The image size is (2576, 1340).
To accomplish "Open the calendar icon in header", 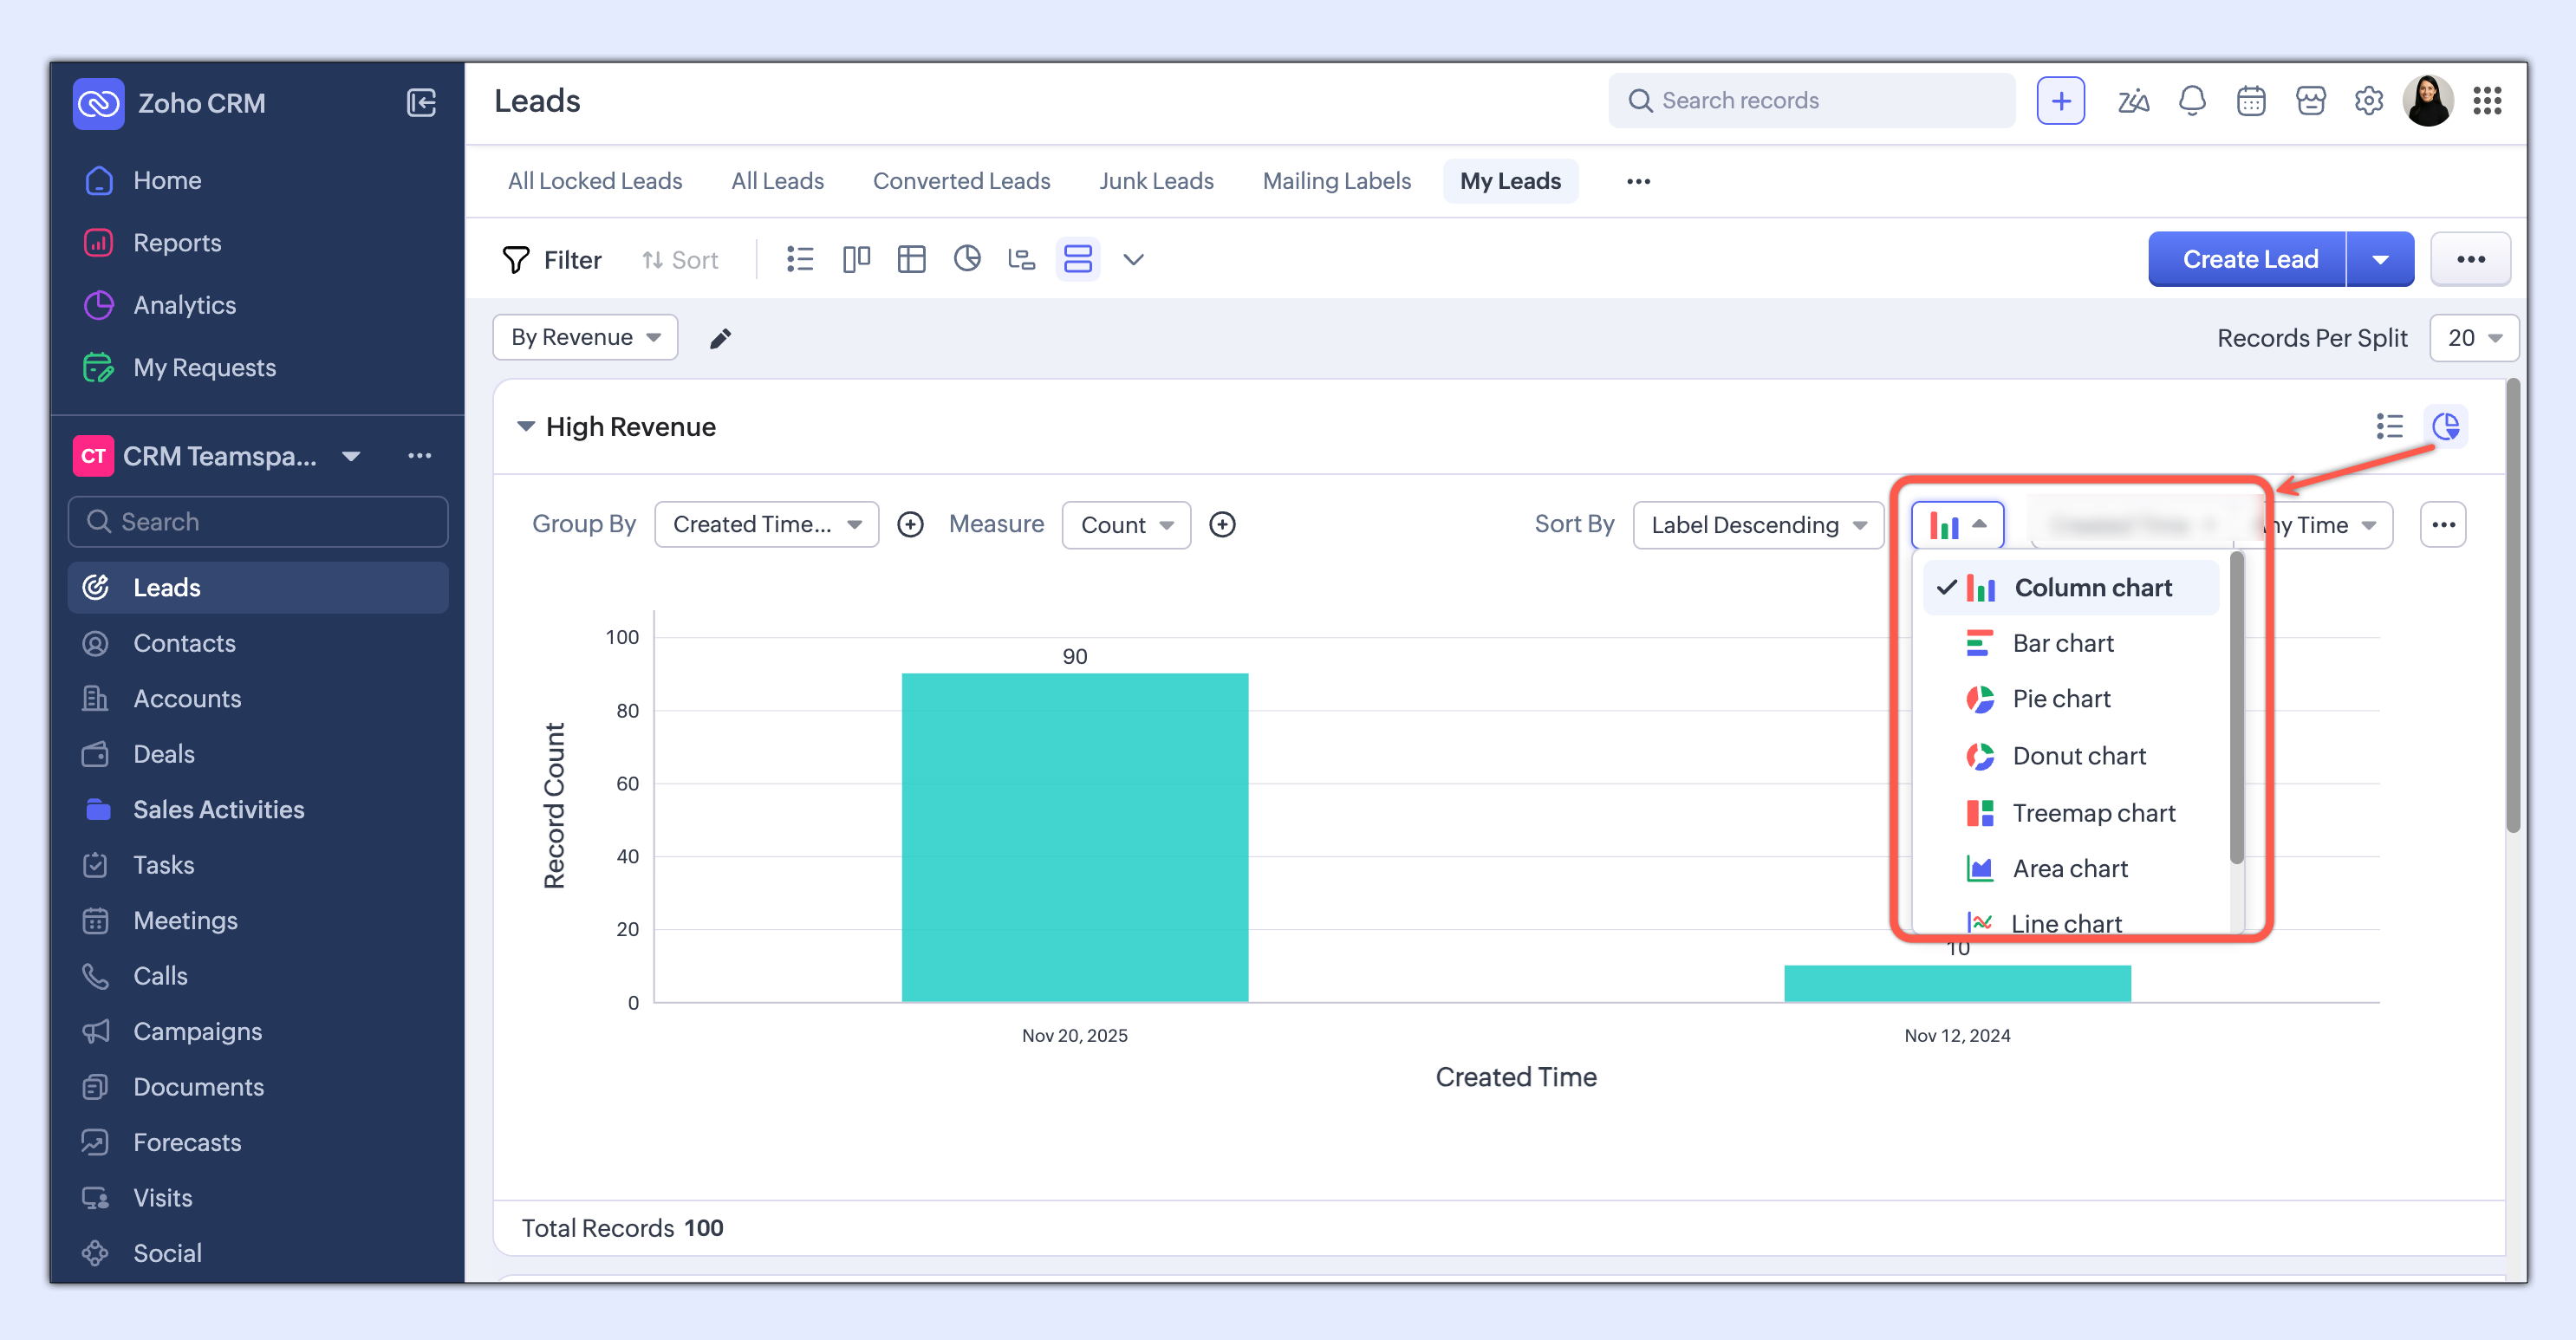I will pos(2250,101).
